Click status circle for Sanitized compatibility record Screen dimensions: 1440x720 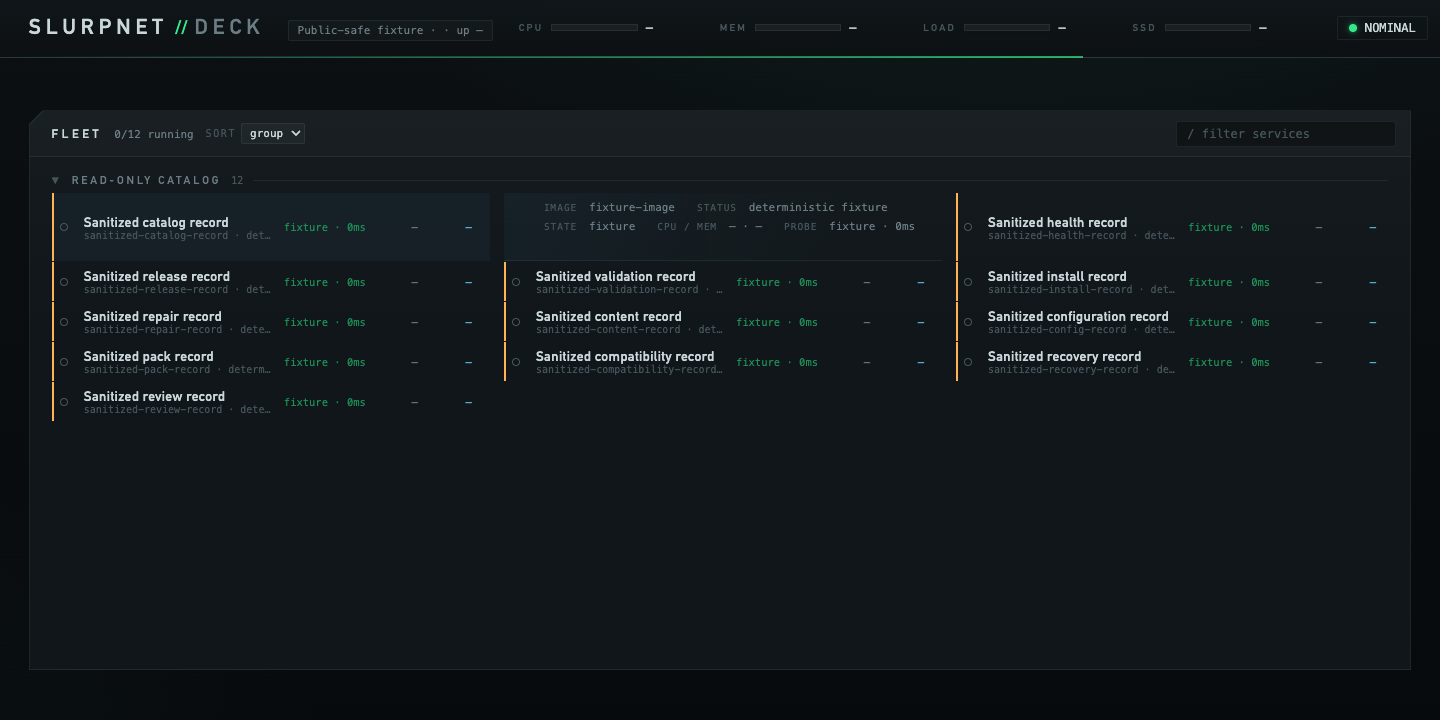516,362
